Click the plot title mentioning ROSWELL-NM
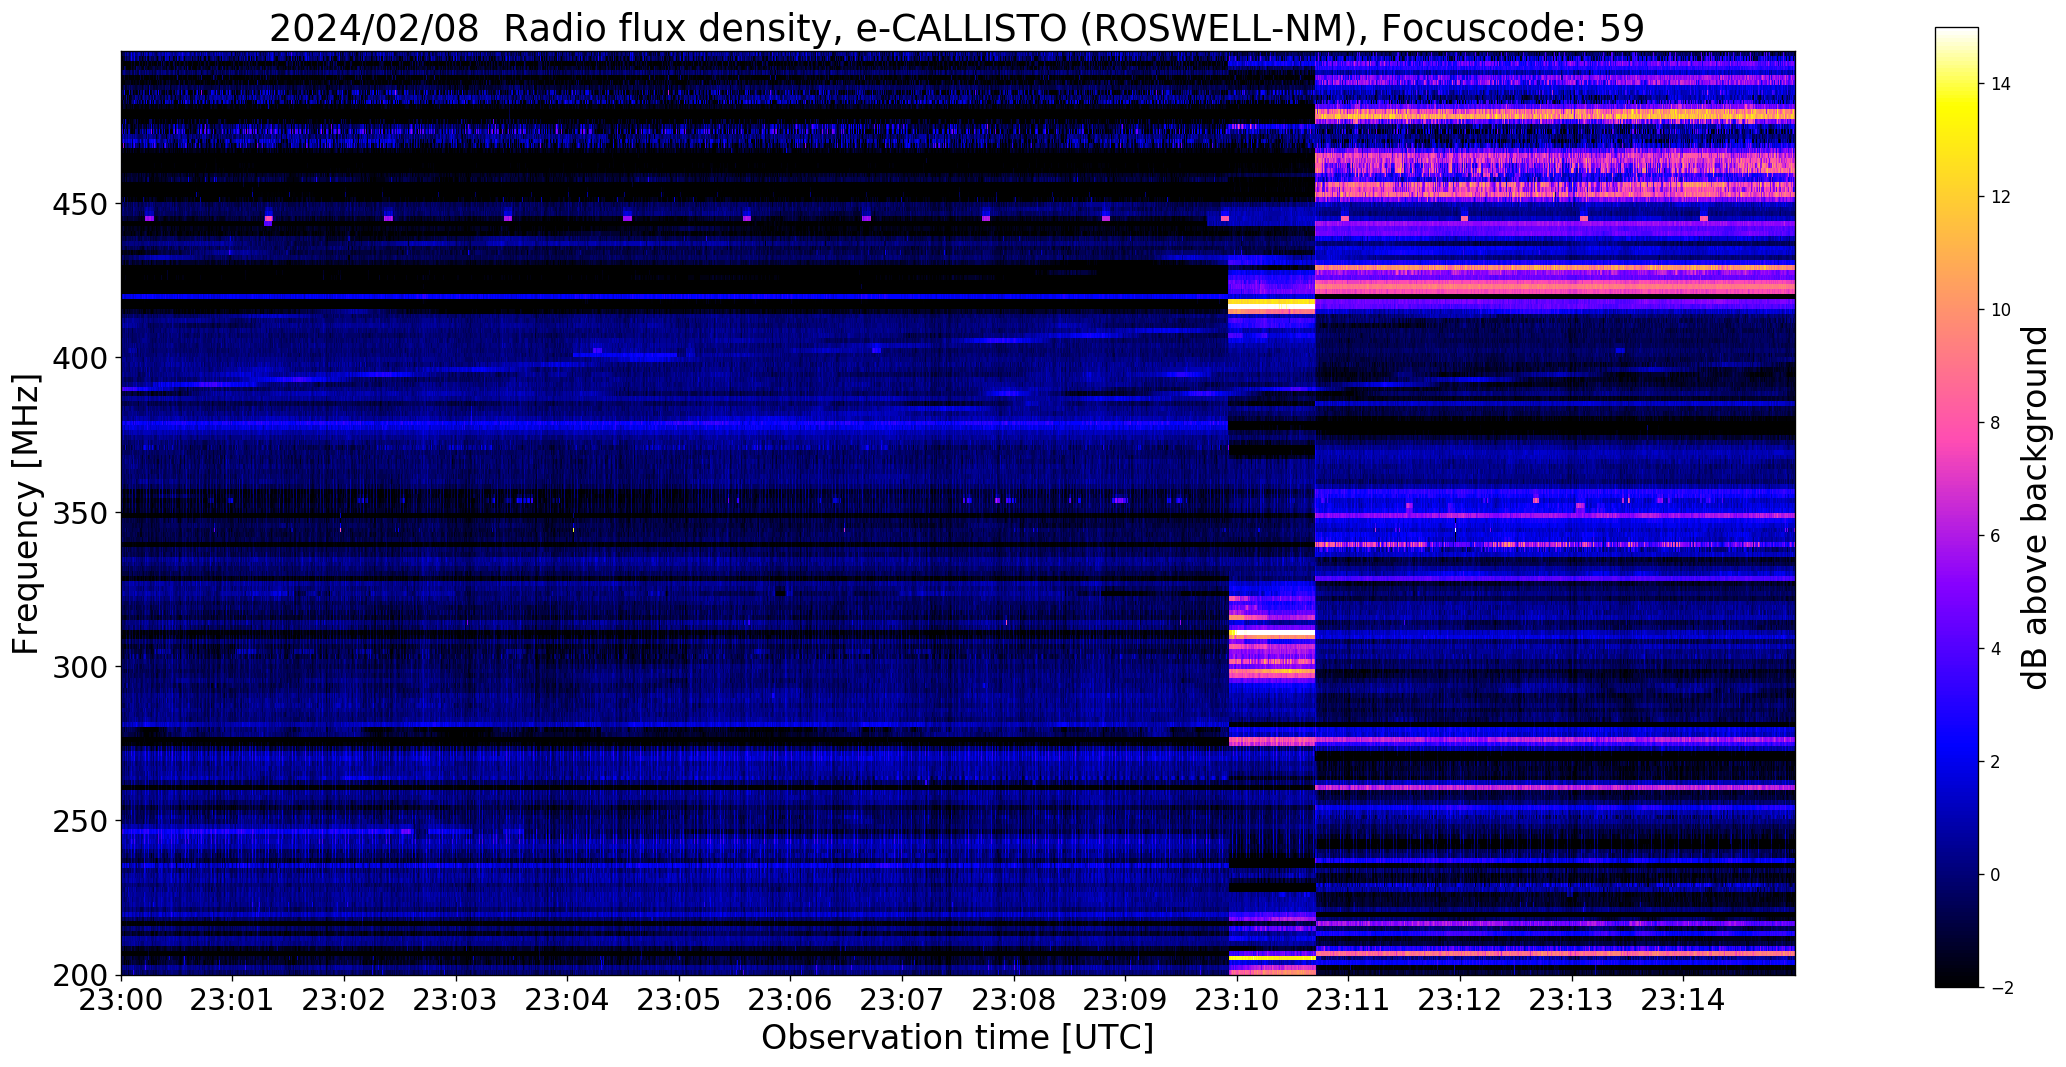This screenshot has height=1067, width=2066. (x=957, y=28)
